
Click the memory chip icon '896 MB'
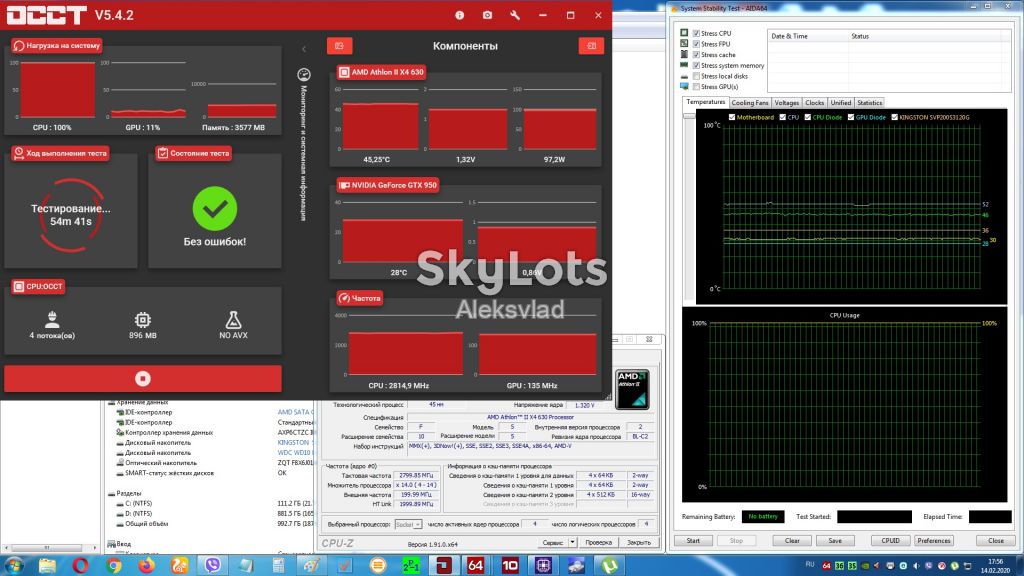click(142, 319)
